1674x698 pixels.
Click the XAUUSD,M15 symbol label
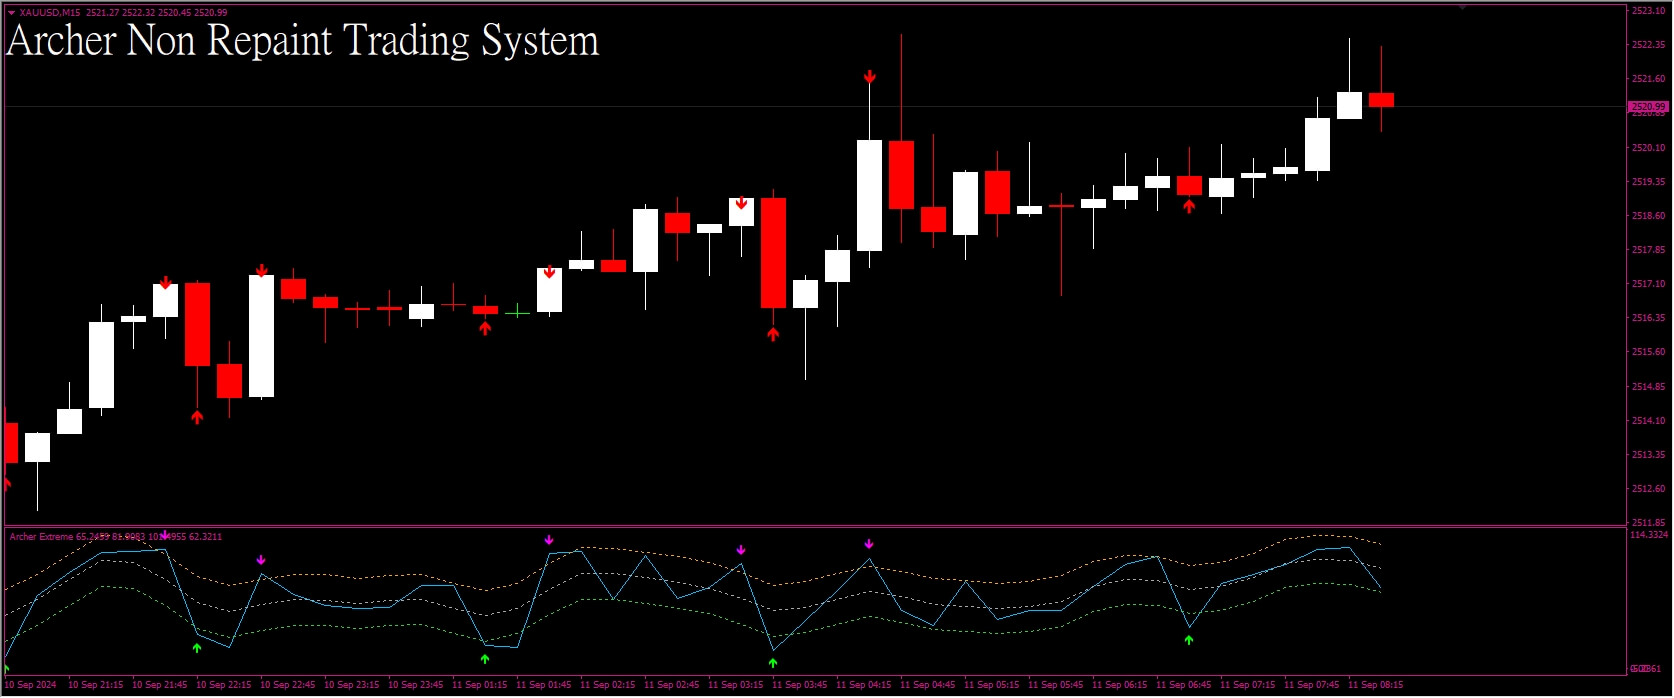[x=49, y=13]
